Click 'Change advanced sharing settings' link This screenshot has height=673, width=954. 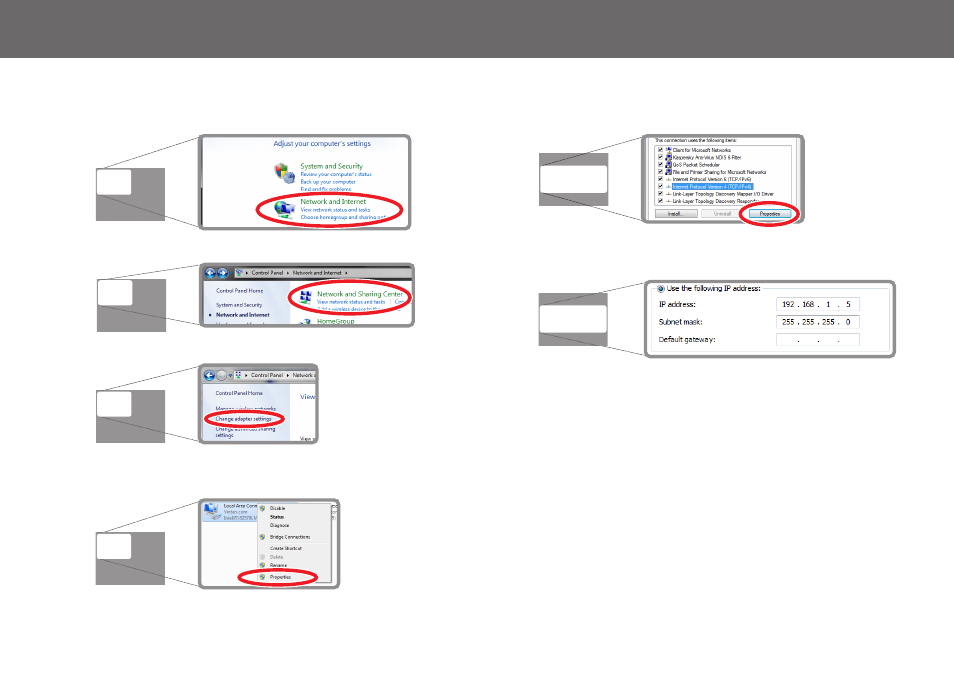point(245,432)
